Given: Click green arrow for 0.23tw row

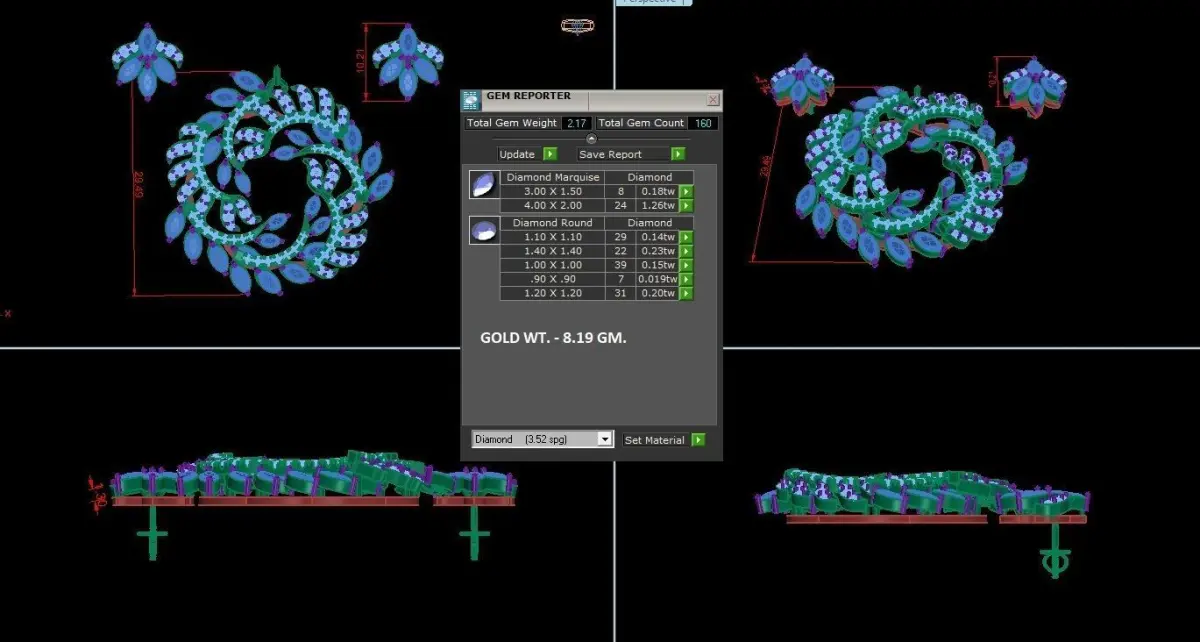Looking at the screenshot, I should 686,252.
